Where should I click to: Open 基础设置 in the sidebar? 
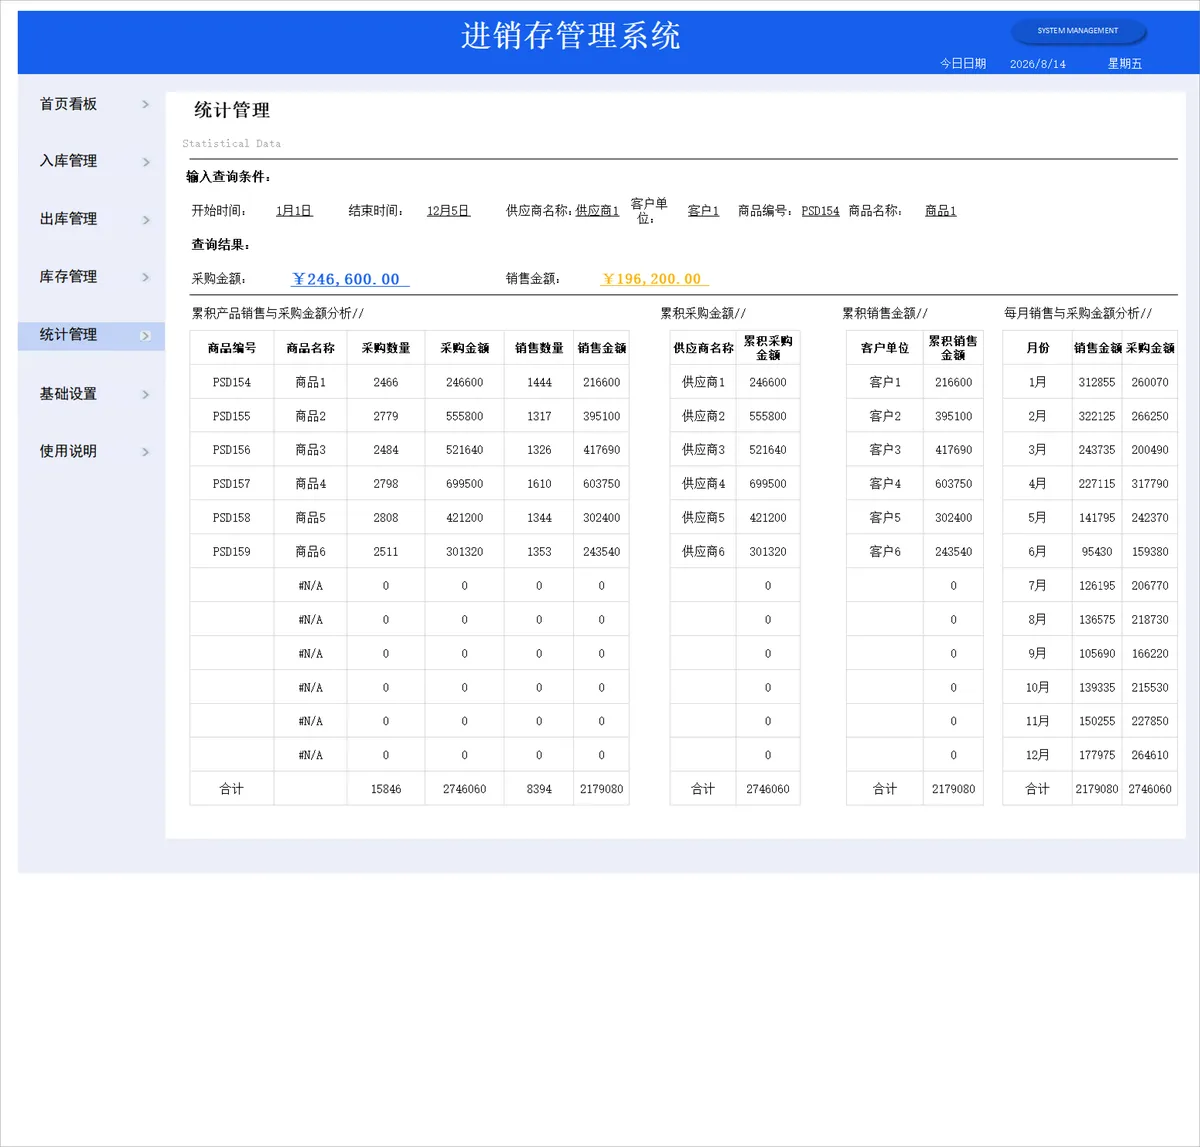(x=68, y=394)
